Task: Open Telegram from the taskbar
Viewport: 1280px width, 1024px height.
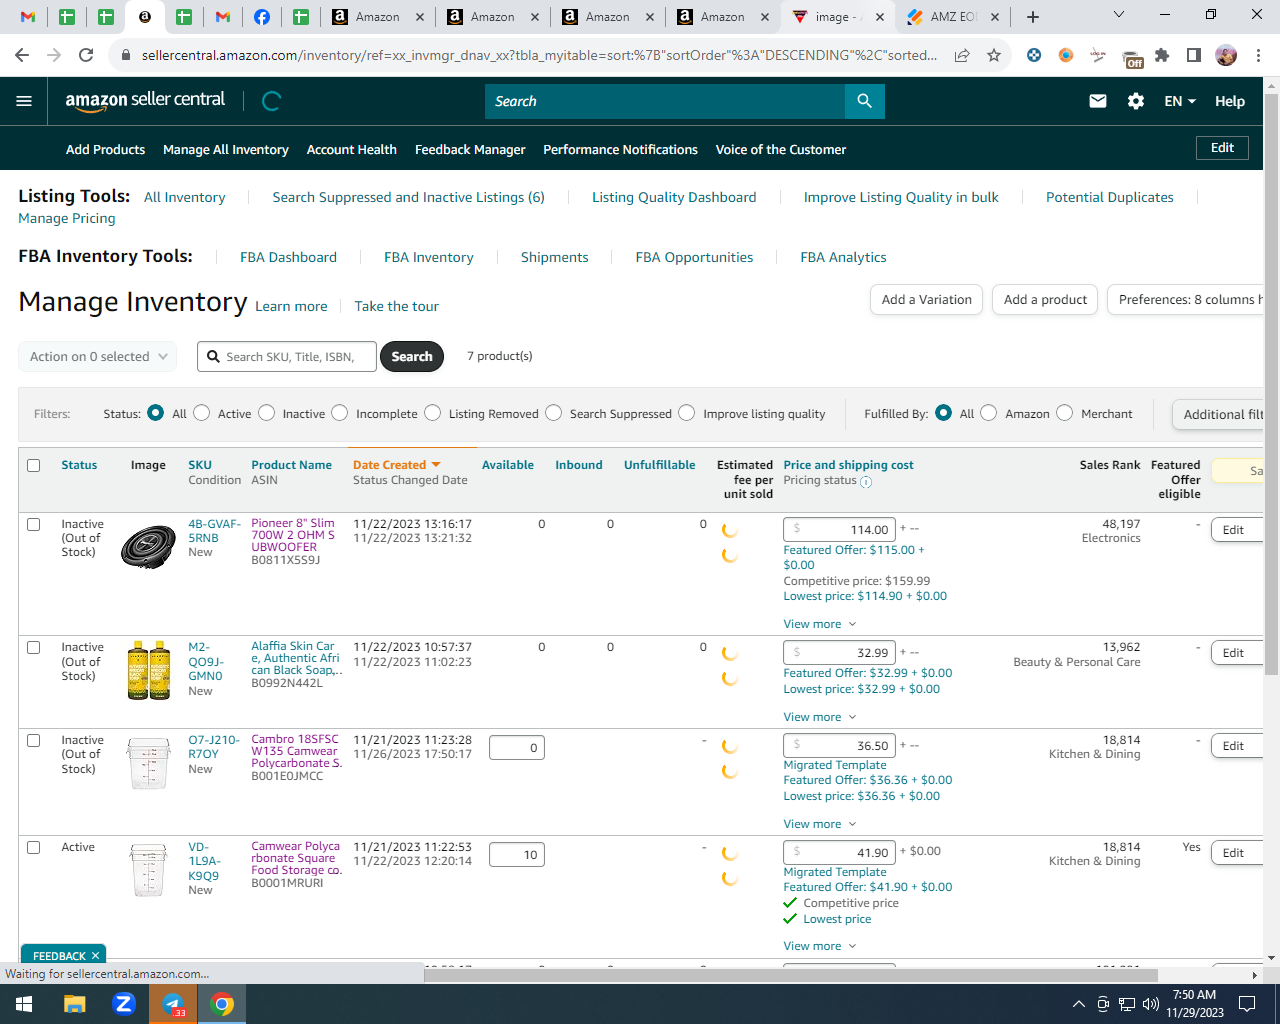Action: [x=174, y=1004]
